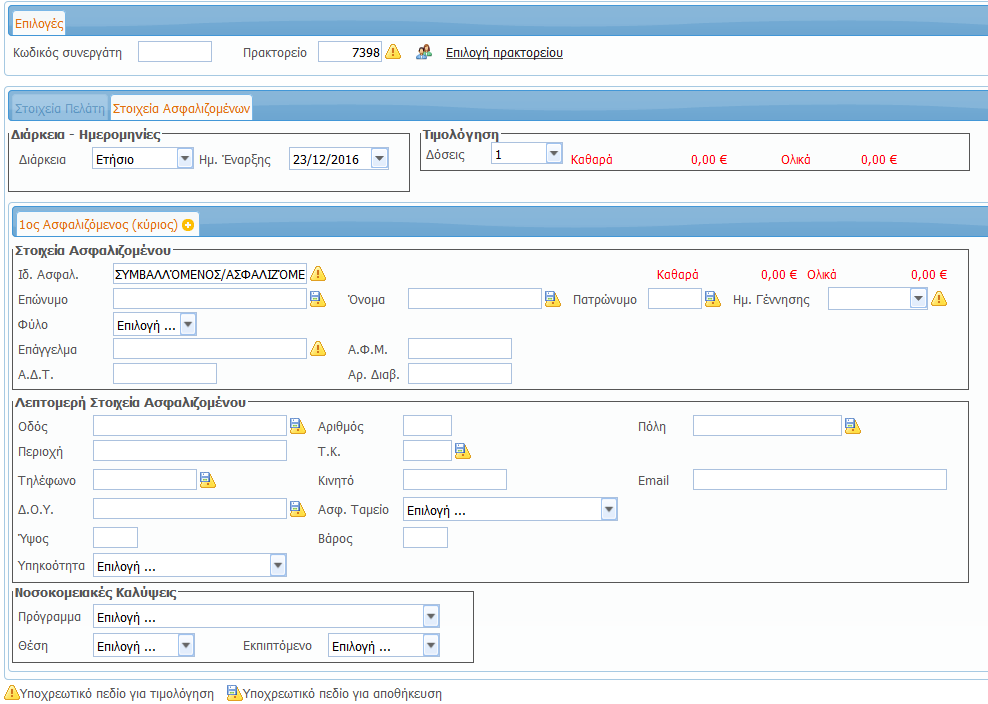Screen dimensions: 988x704
Task: Click disk icon in save legend footer
Action: (234, 693)
